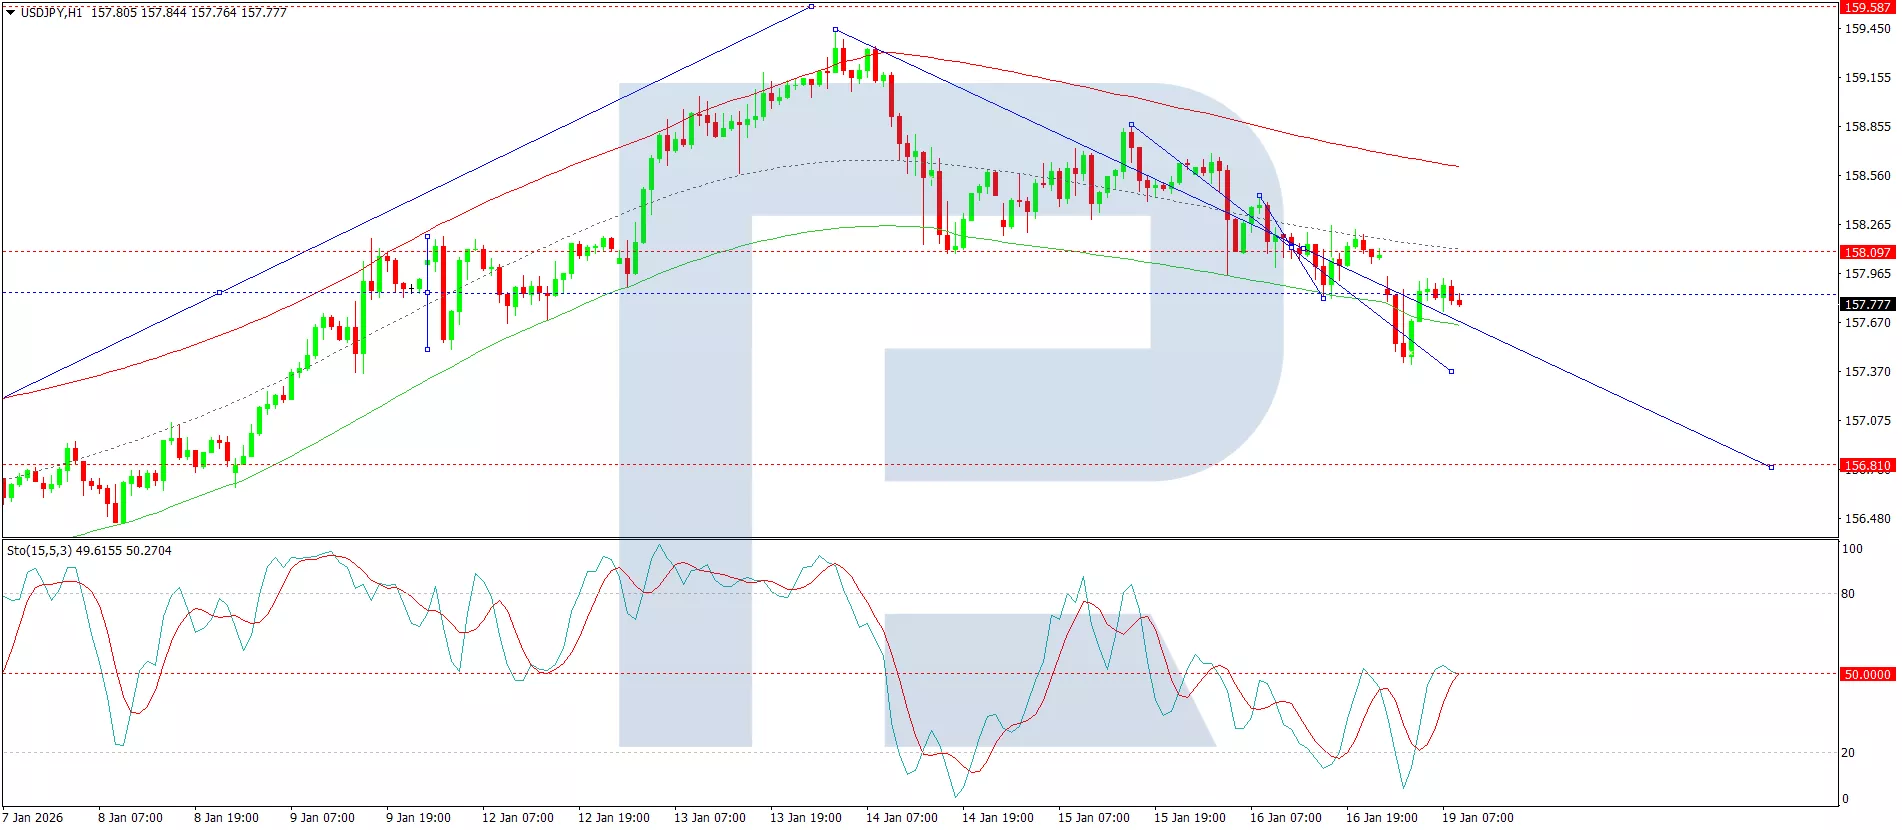Grab the long descending trendline's starting handle
This screenshot has width=1902, height=830.
pyautogui.click(x=836, y=30)
